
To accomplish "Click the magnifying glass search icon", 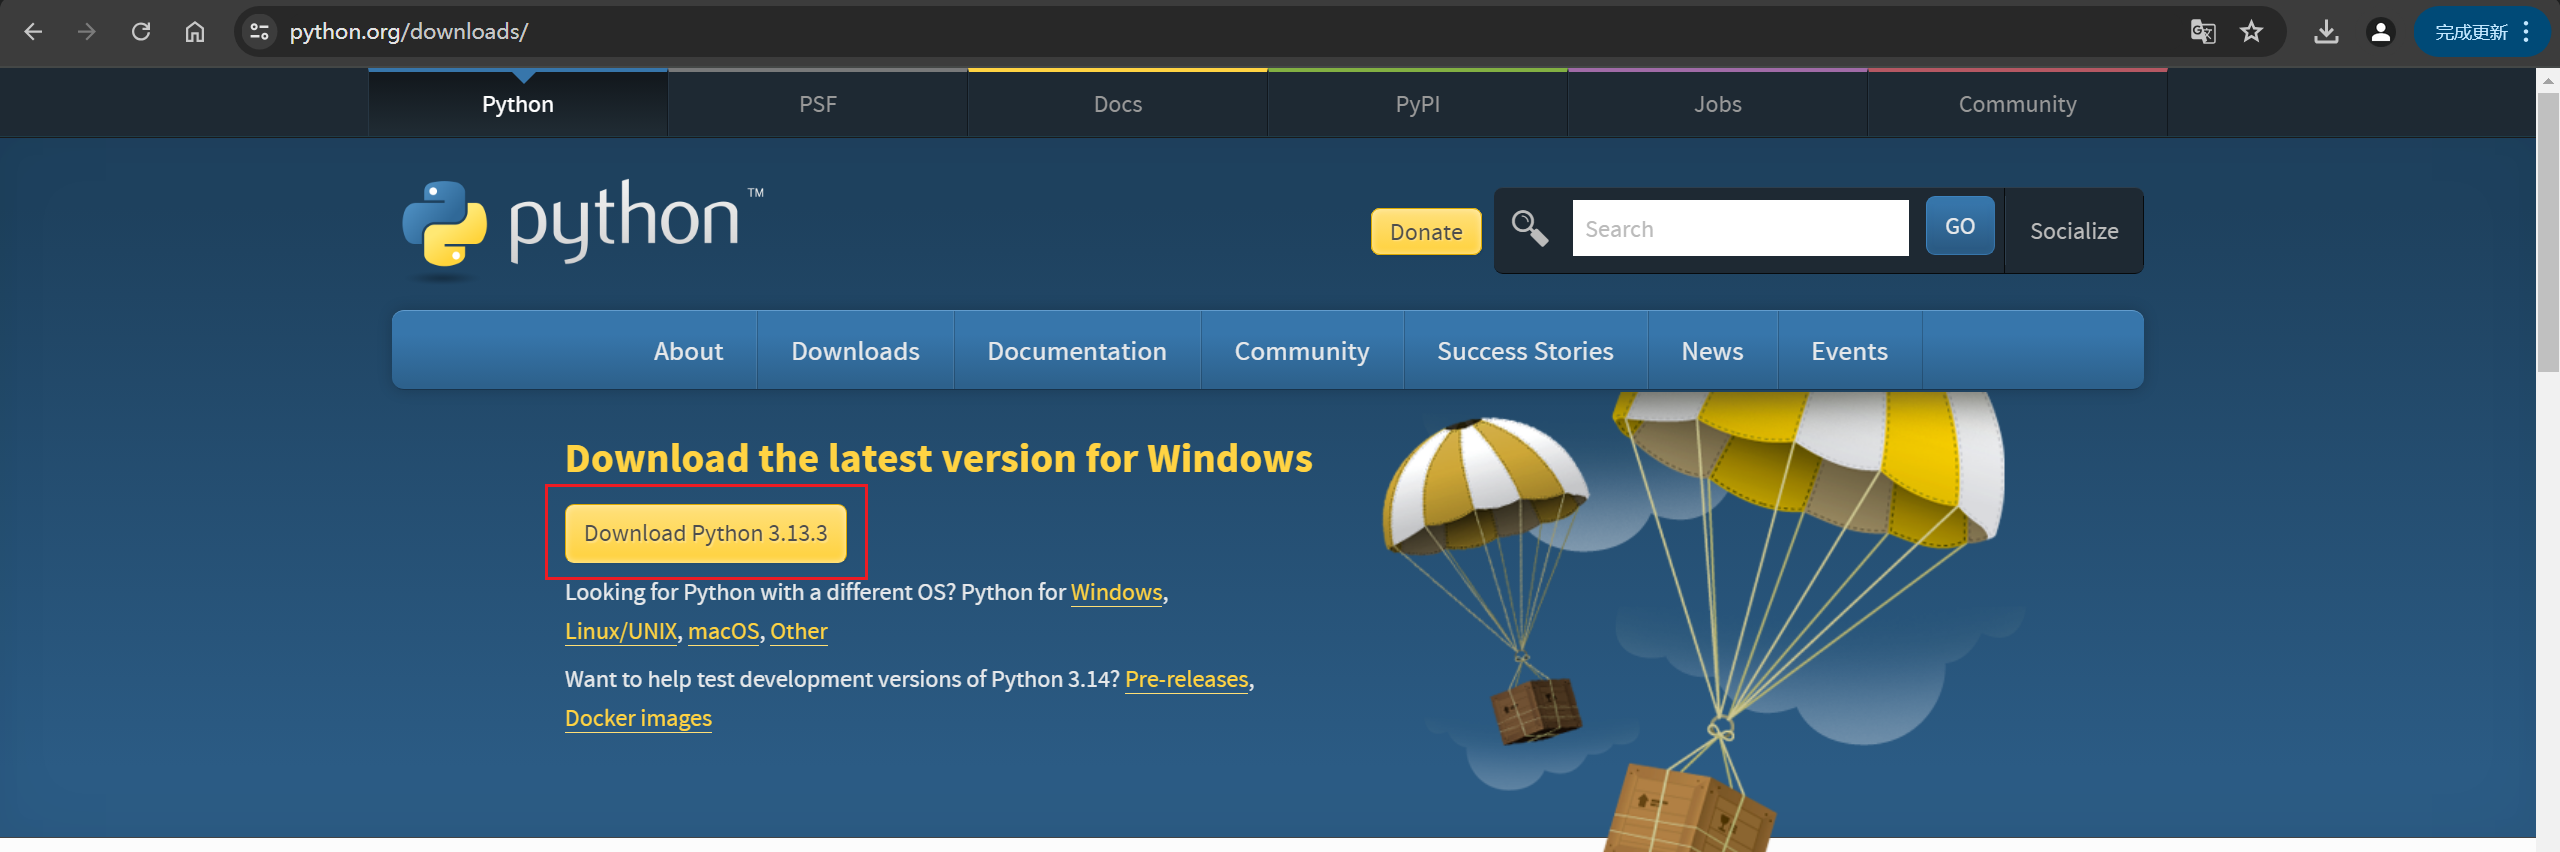I will (1530, 228).
